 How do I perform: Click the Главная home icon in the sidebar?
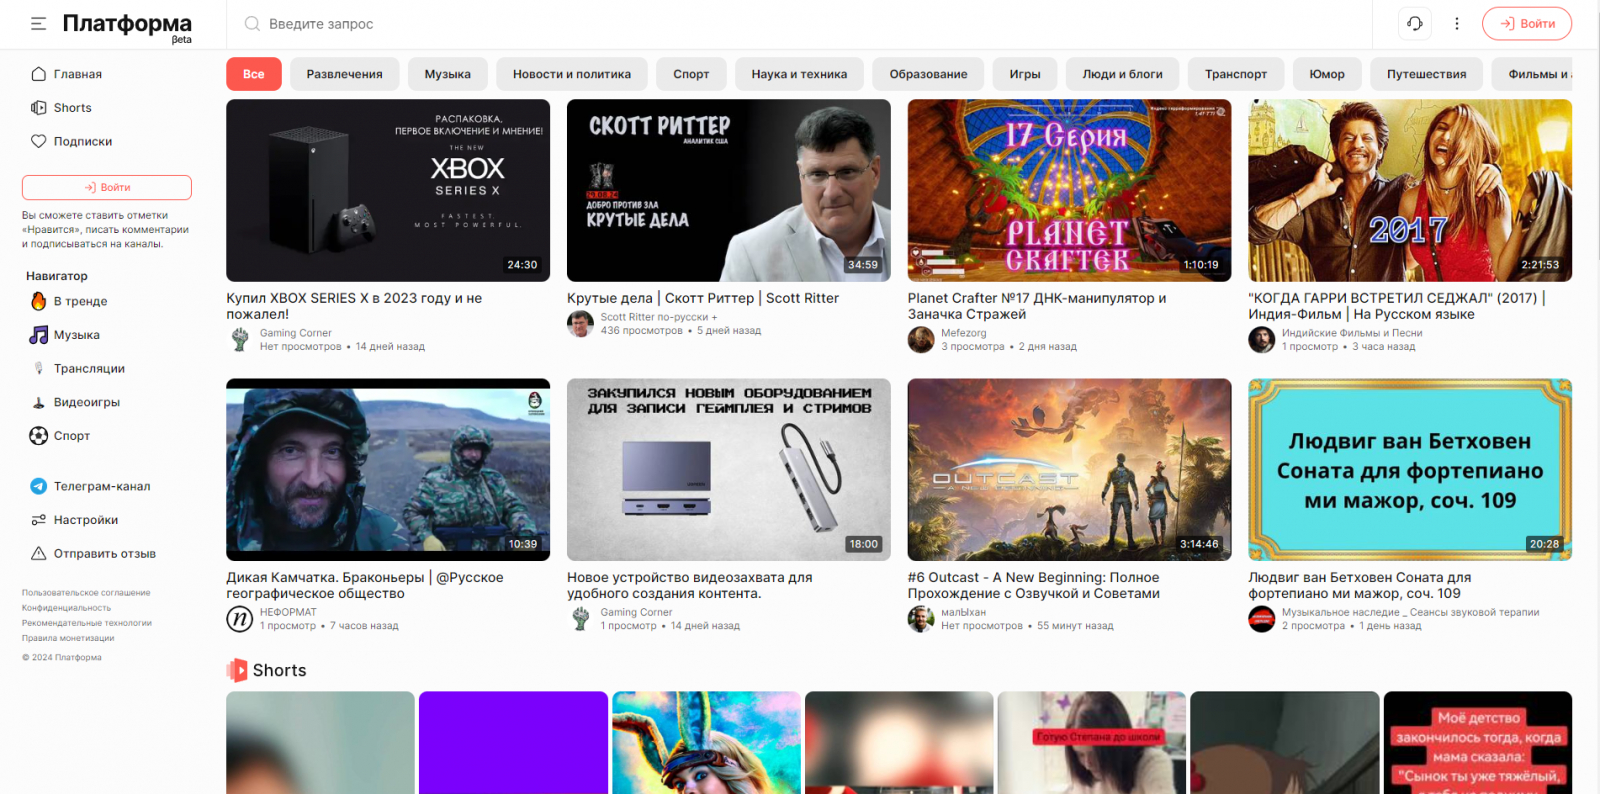point(38,74)
